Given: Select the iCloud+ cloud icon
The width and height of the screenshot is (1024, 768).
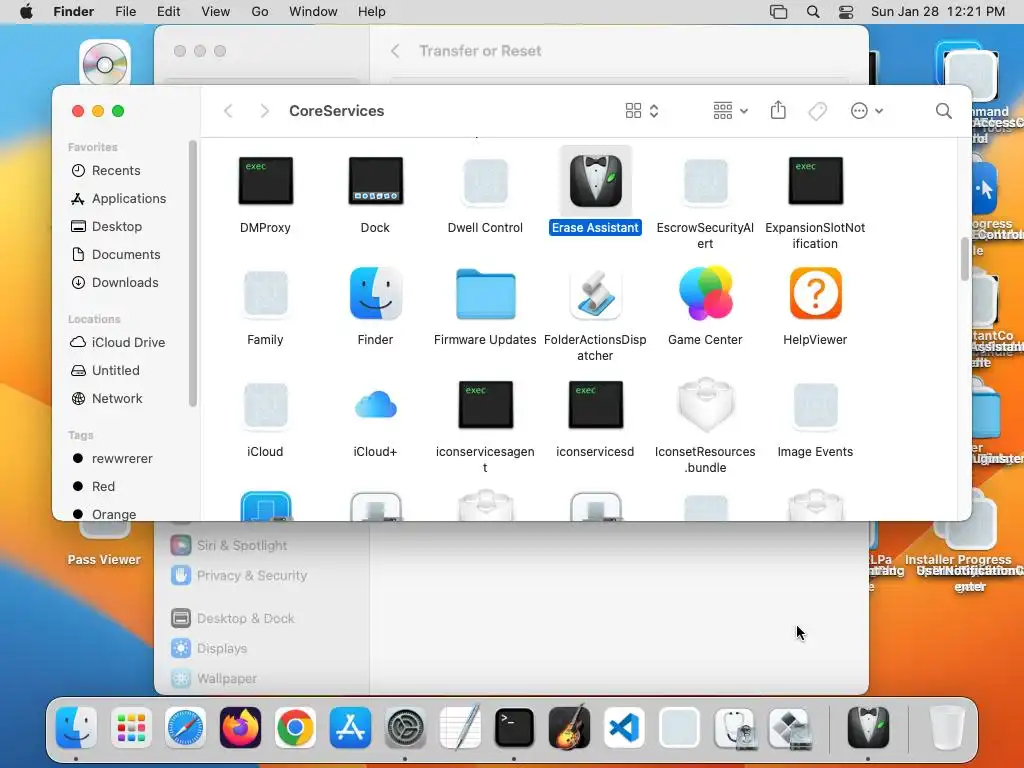Looking at the screenshot, I should tap(376, 405).
